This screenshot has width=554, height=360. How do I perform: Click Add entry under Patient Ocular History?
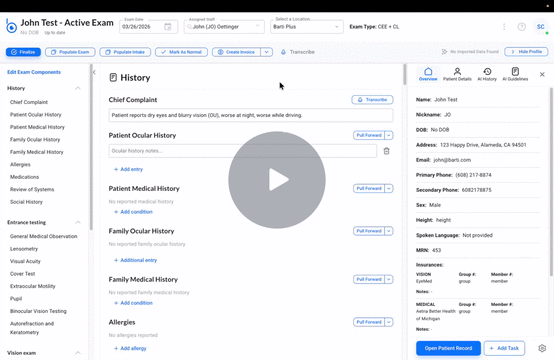[x=128, y=169]
